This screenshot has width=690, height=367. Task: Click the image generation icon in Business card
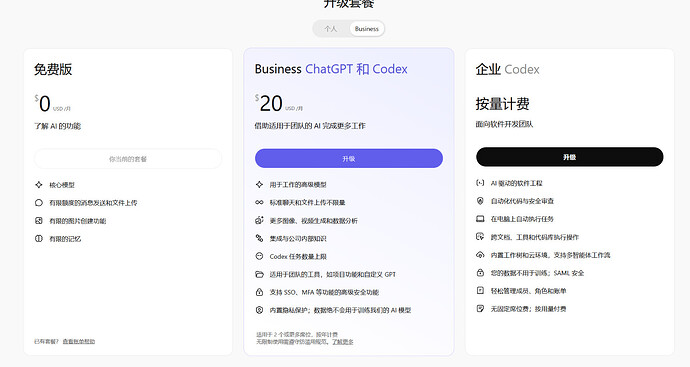(x=259, y=220)
